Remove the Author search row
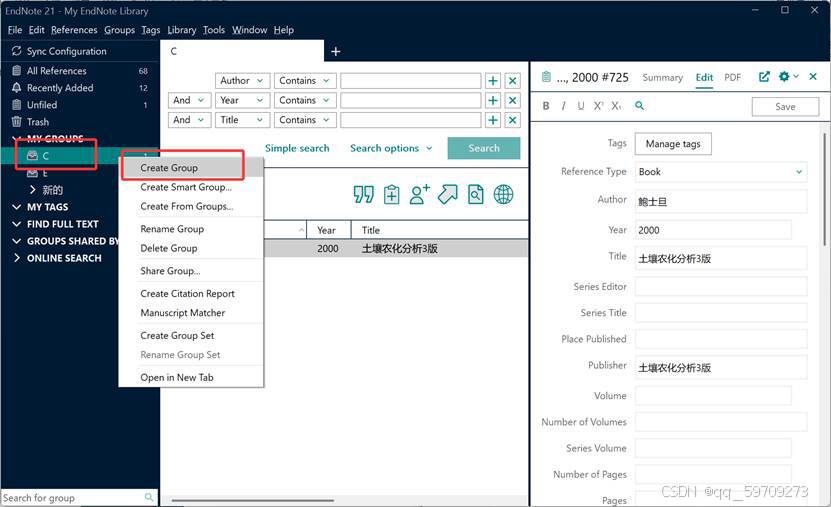This screenshot has height=507, width=831. click(x=512, y=81)
